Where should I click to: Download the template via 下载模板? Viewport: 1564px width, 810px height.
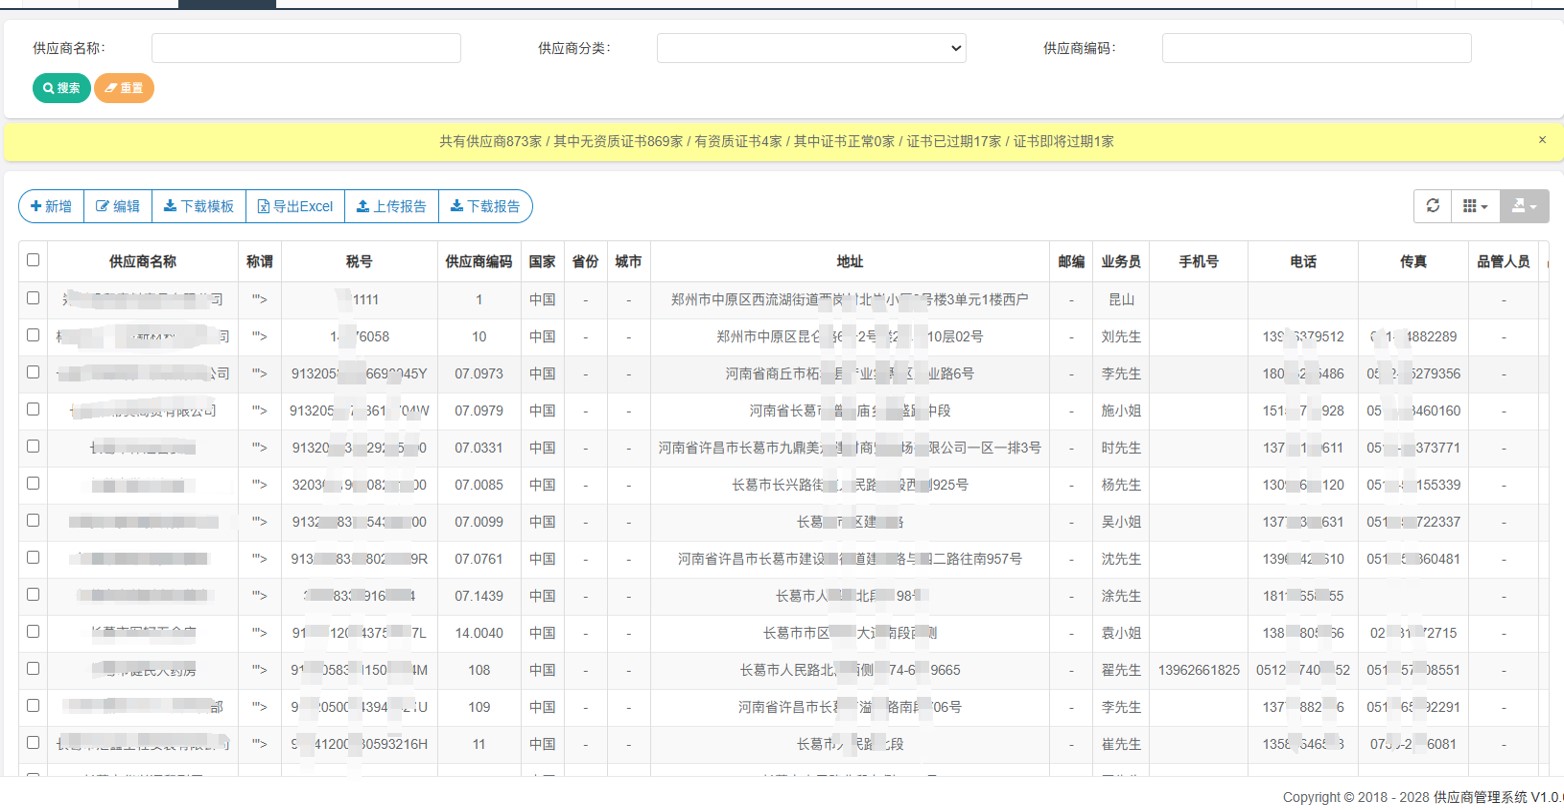click(199, 206)
